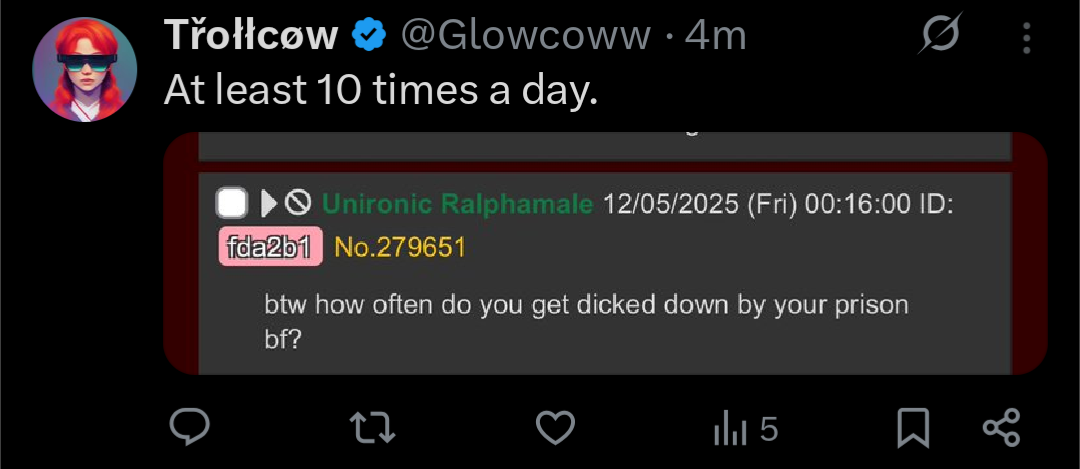Viewport: 1080px width, 469px height.
Task: Click post number No.279651
Action: [400, 247]
